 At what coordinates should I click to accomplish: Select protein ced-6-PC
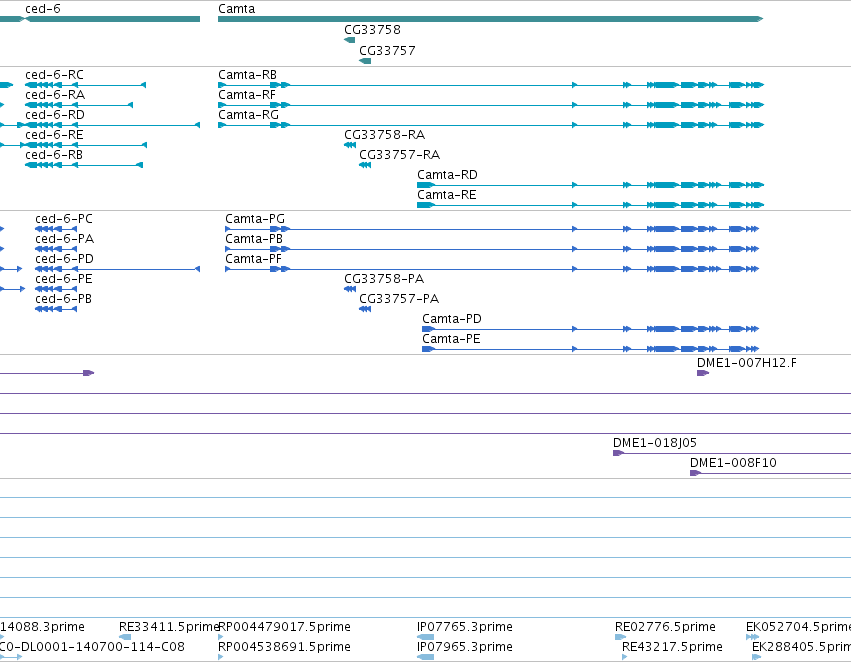point(64,219)
